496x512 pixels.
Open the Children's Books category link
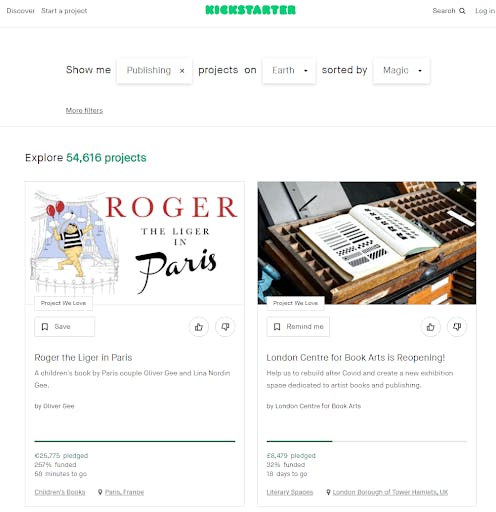(60, 492)
